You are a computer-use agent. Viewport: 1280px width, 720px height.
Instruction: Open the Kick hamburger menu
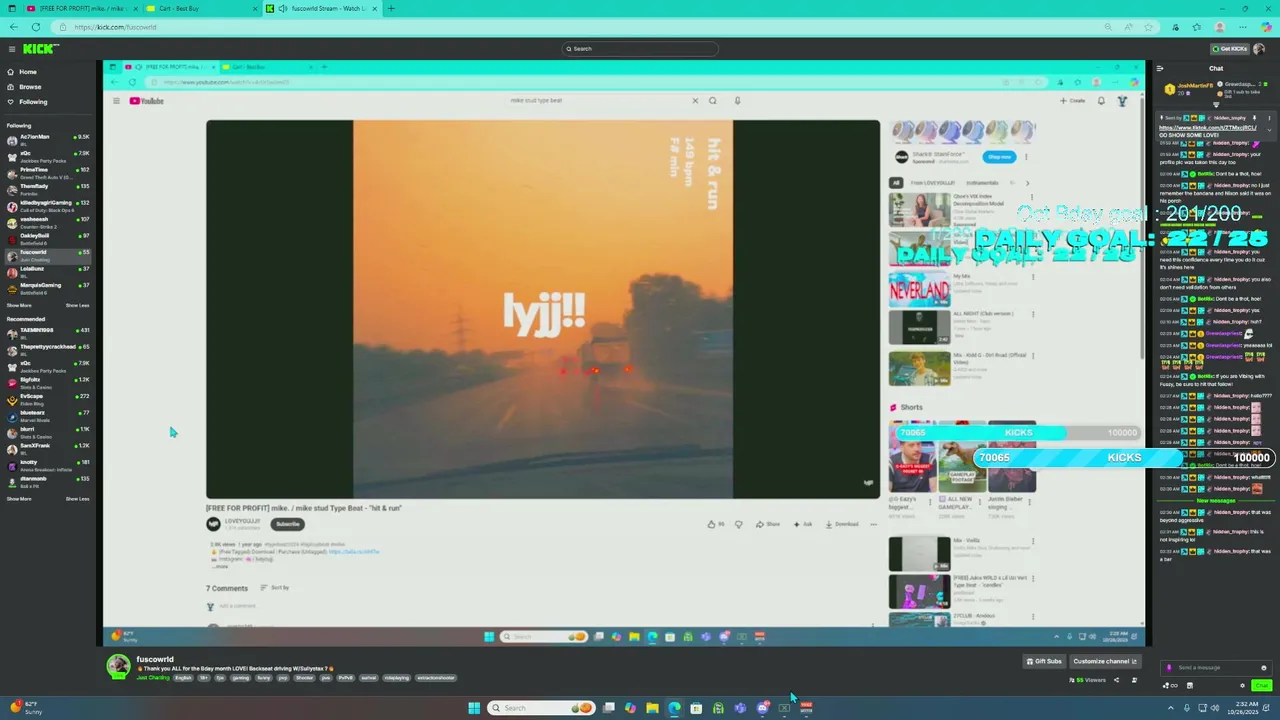pos(12,48)
